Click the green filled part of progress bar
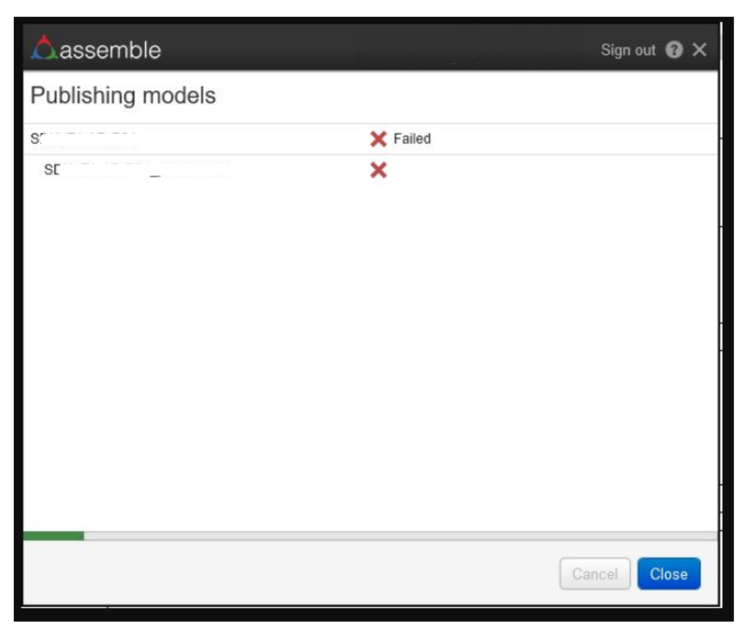Image resolution: width=751 pixels, height=639 pixels. [53, 536]
